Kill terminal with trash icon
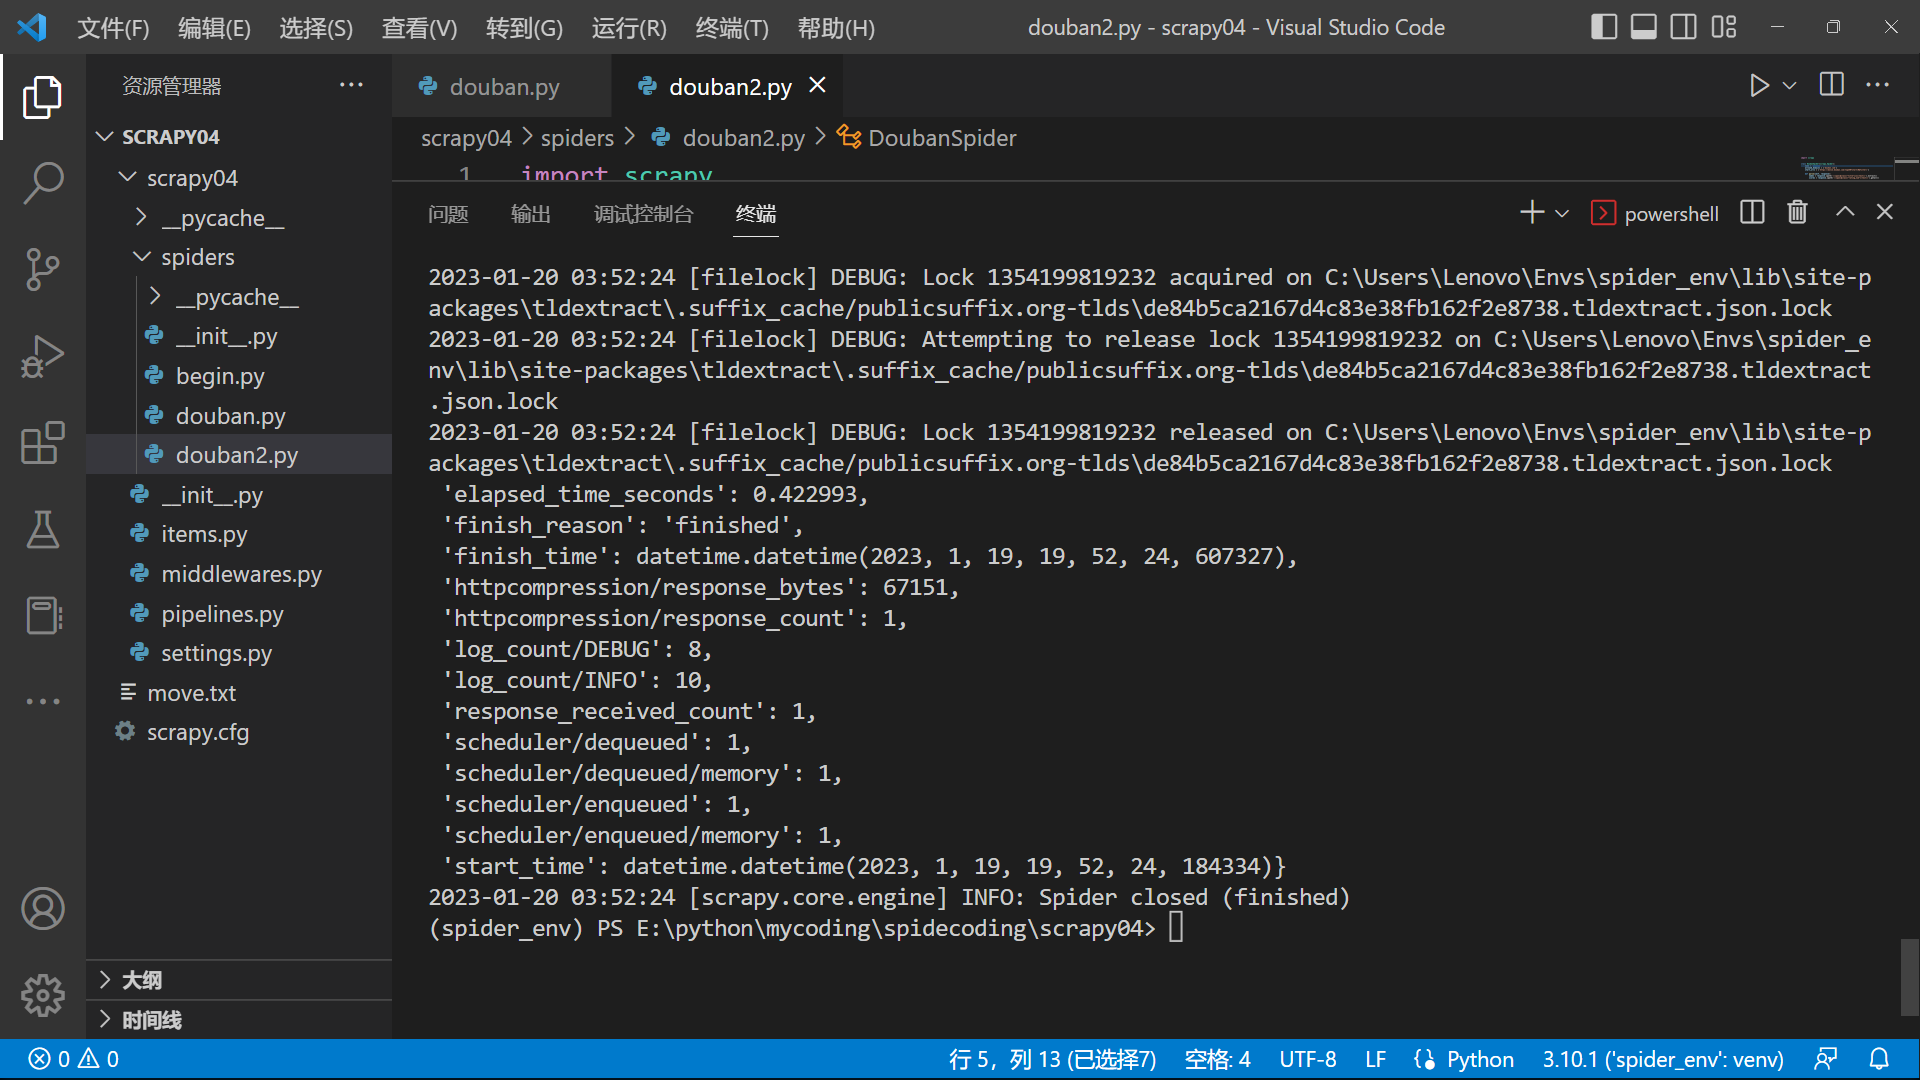The height and width of the screenshot is (1080, 1920). (1797, 212)
